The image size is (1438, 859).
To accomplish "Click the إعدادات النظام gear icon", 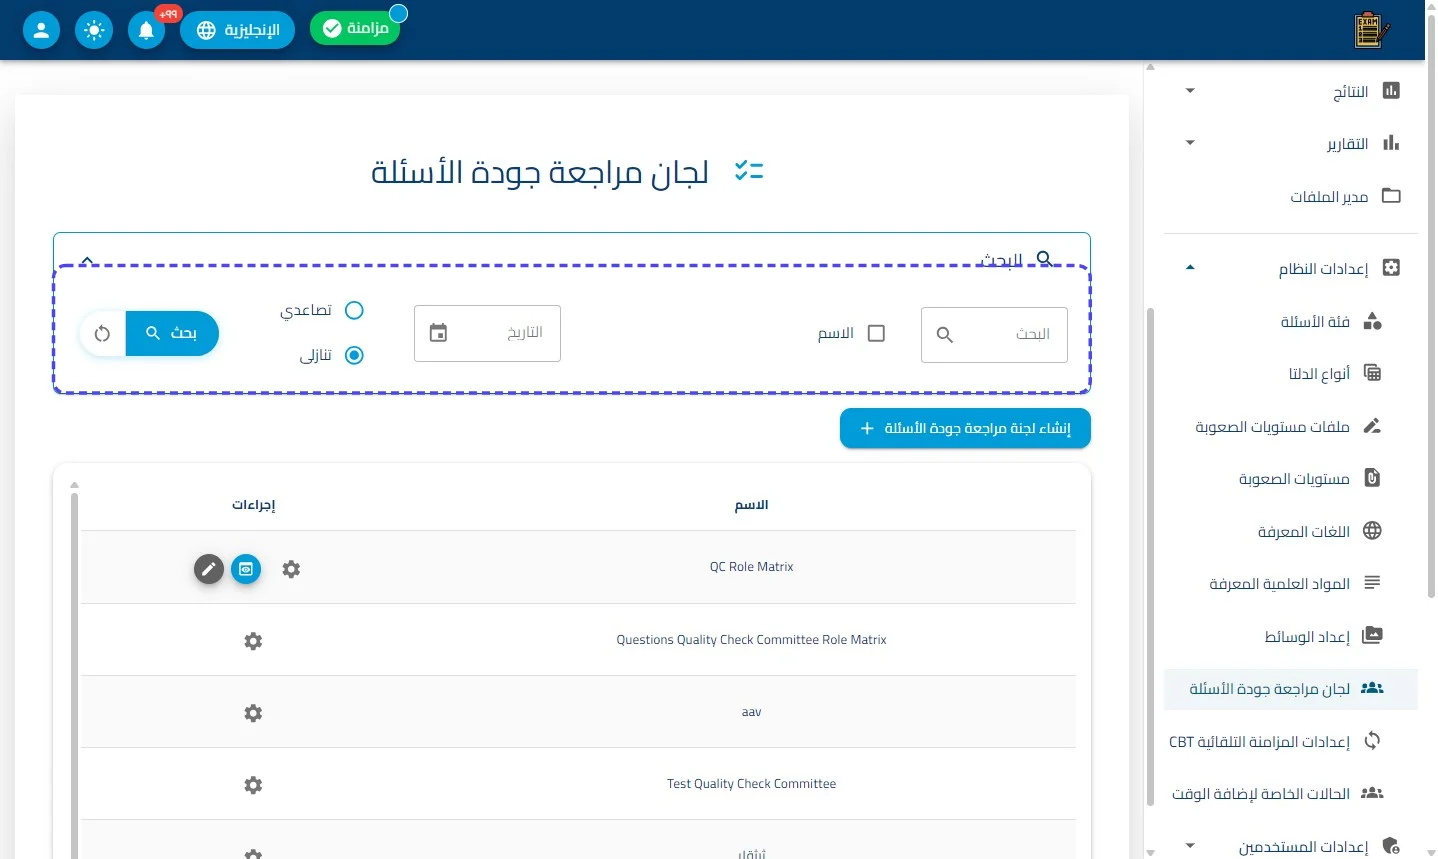I will point(1391,268).
